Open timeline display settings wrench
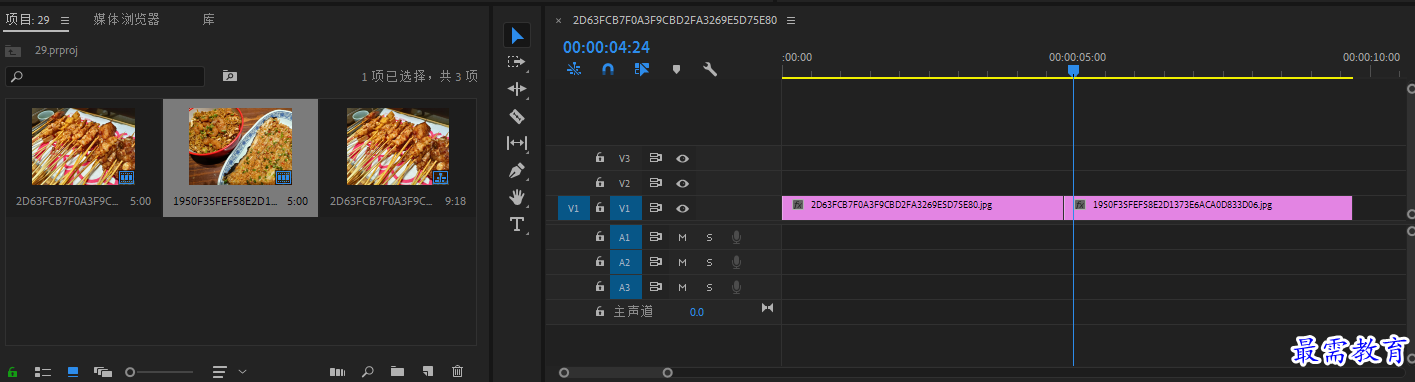 pyautogui.click(x=710, y=69)
